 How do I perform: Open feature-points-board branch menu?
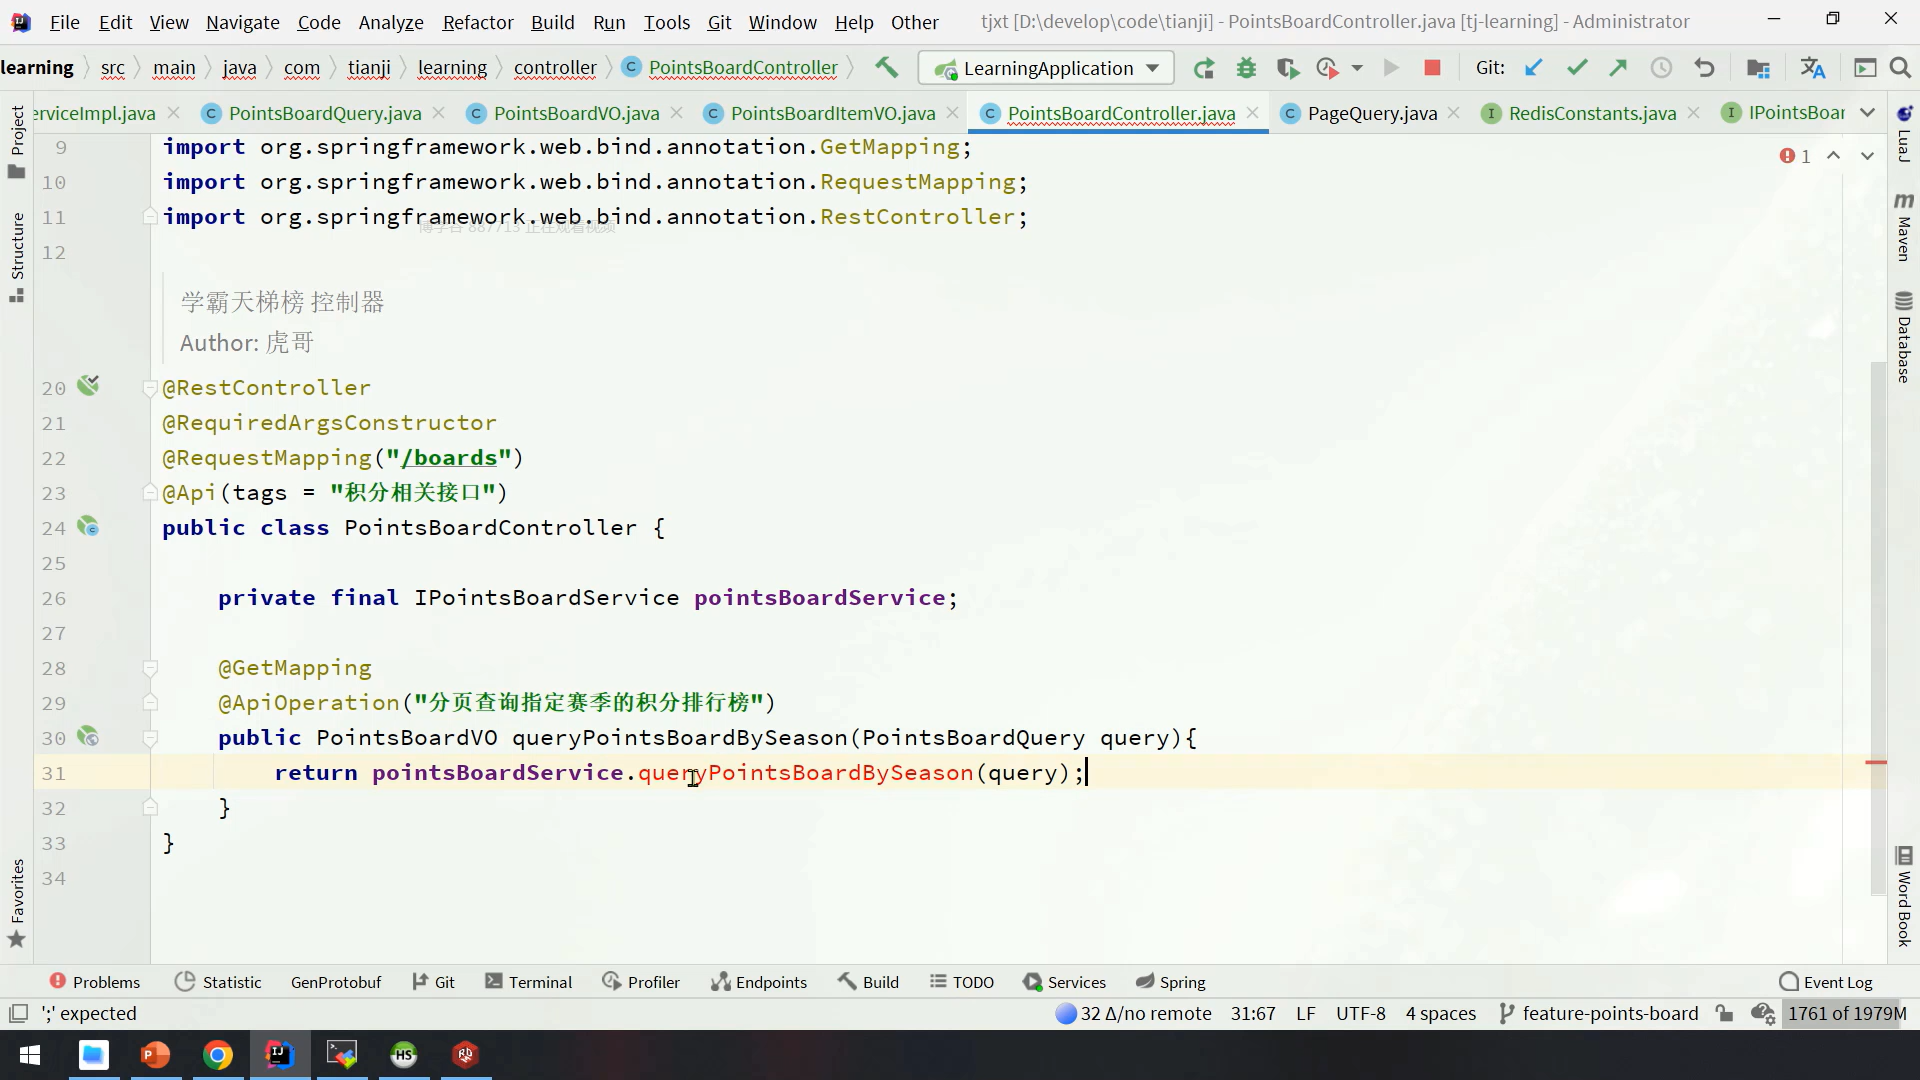click(x=1598, y=1013)
